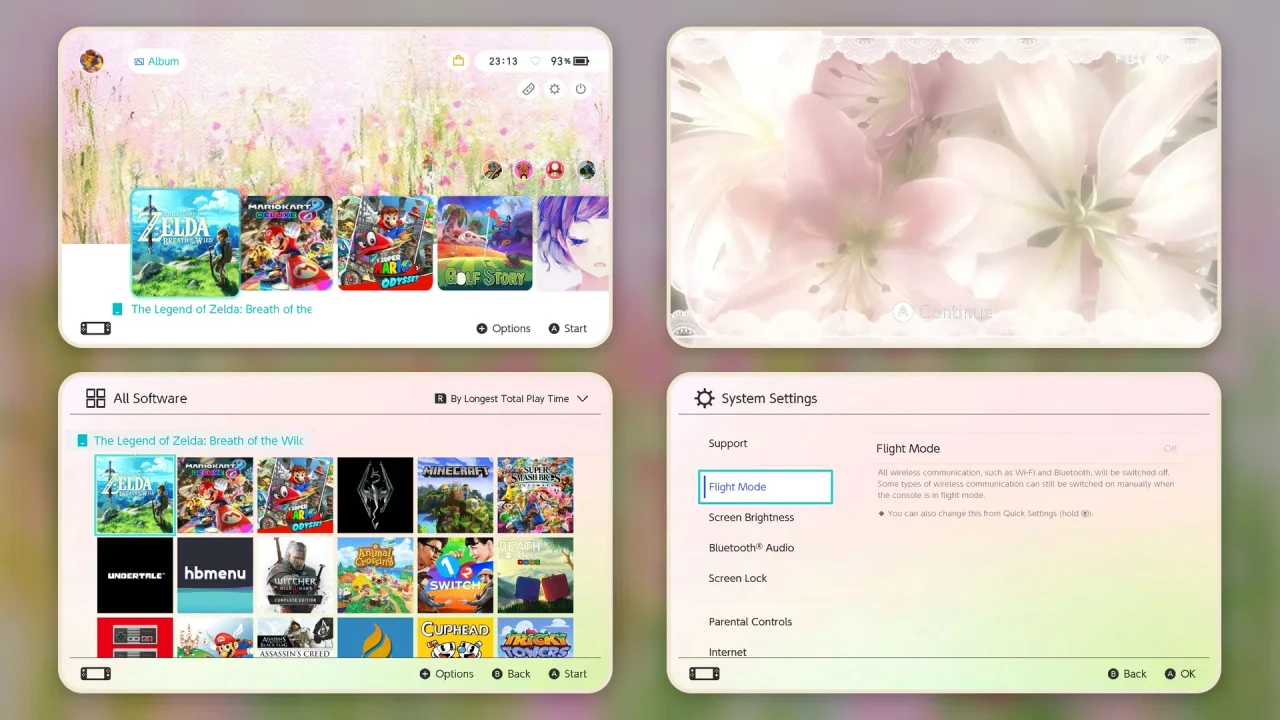Select the pink-faced small user avatar
The image size is (1280, 720).
point(524,170)
